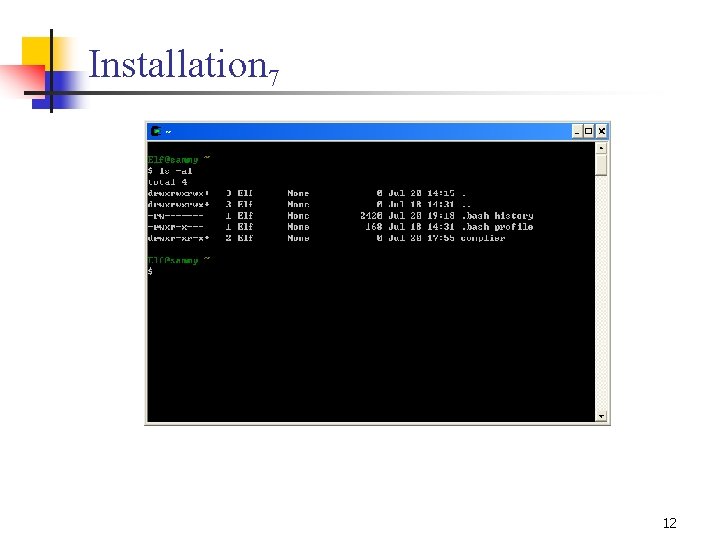Image resolution: width=720 pixels, height=540 pixels.
Task: Click the '.bash_history' file name
Action: pyautogui.click(x=497, y=215)
